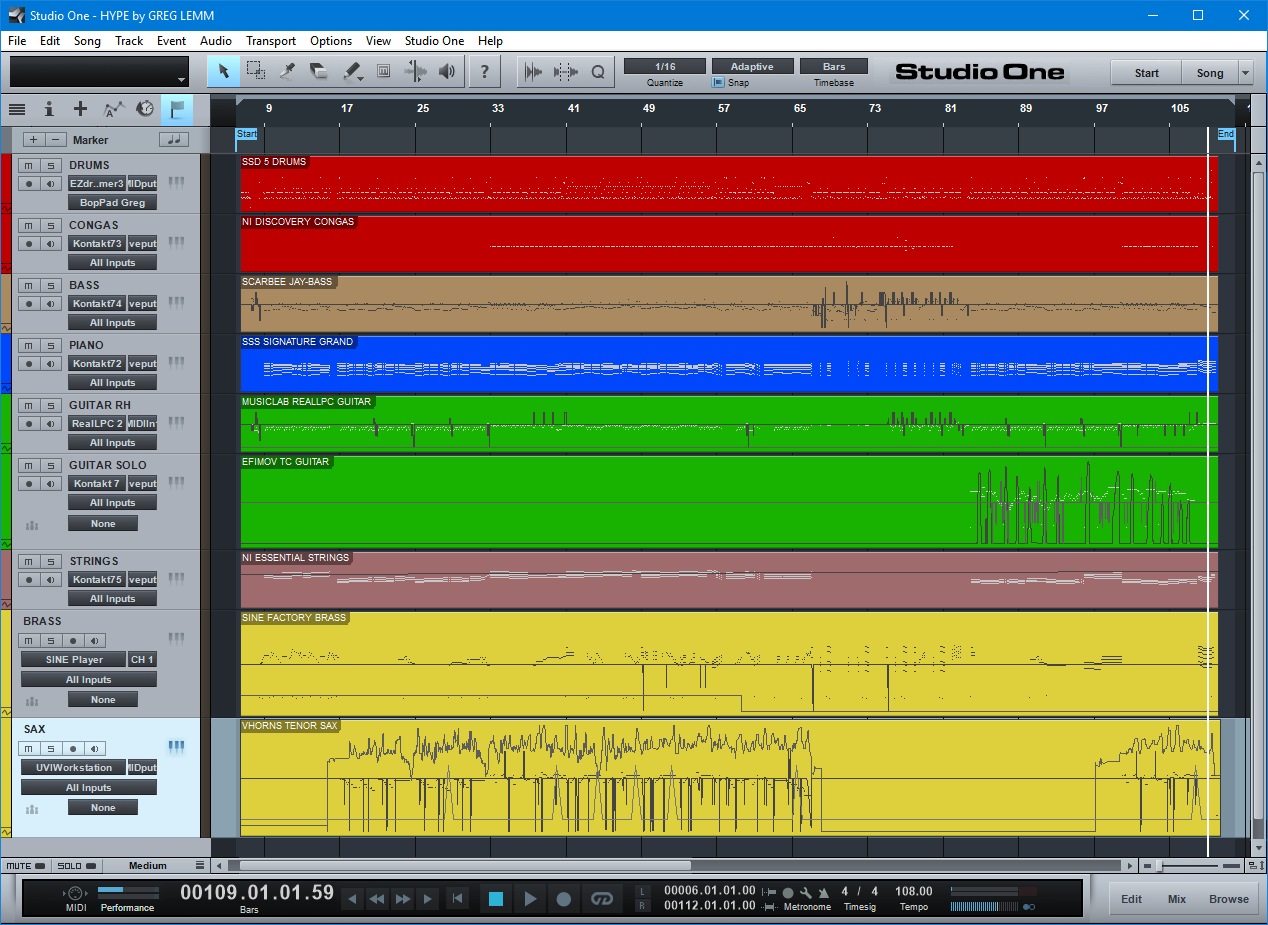Click the Remove Marker minus button
Image resolution: width=1268 pixels, height=925 pixels.
(57, 140)
